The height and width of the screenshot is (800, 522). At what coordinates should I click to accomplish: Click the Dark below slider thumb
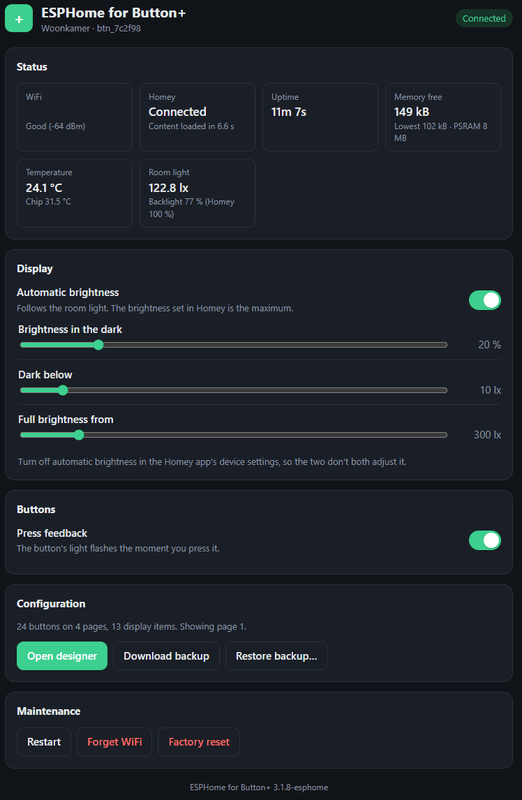pyautogui.click(x=63, y=390)
